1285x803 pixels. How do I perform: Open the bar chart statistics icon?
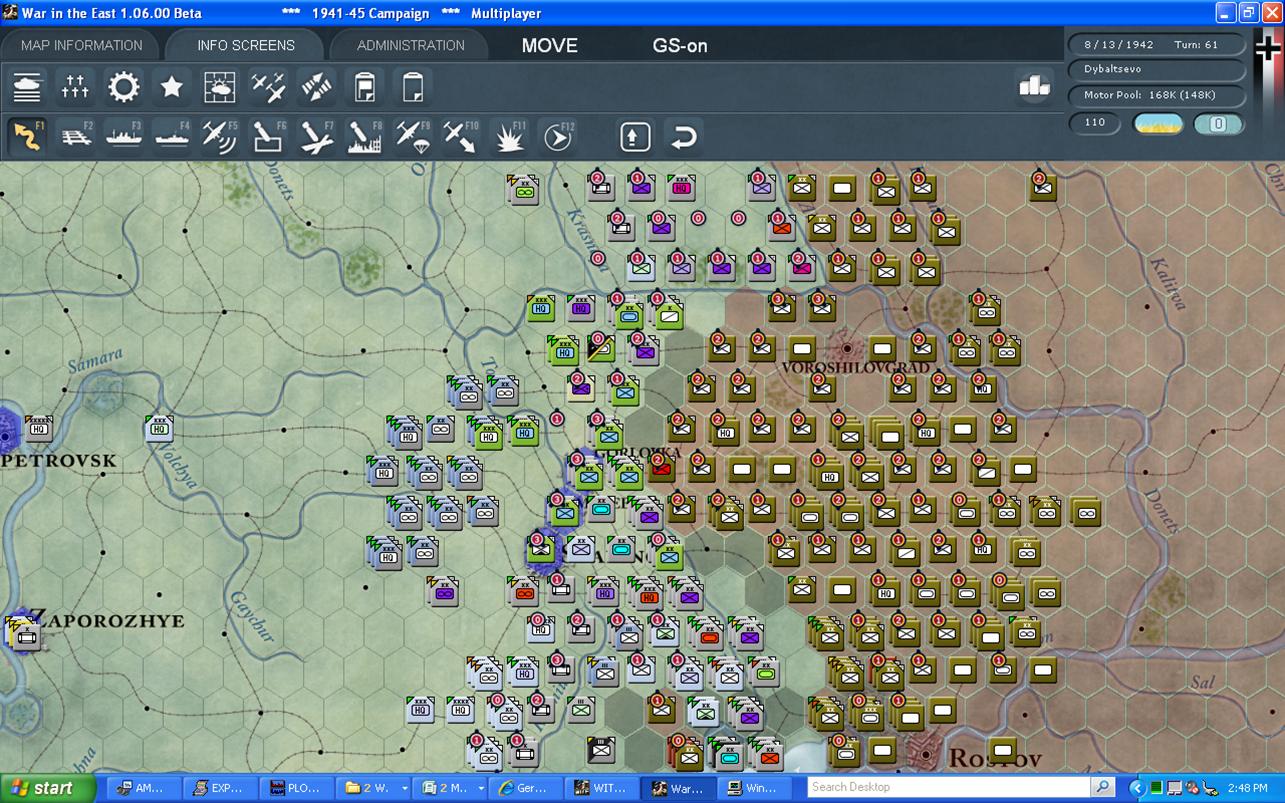pos(1034,87)
